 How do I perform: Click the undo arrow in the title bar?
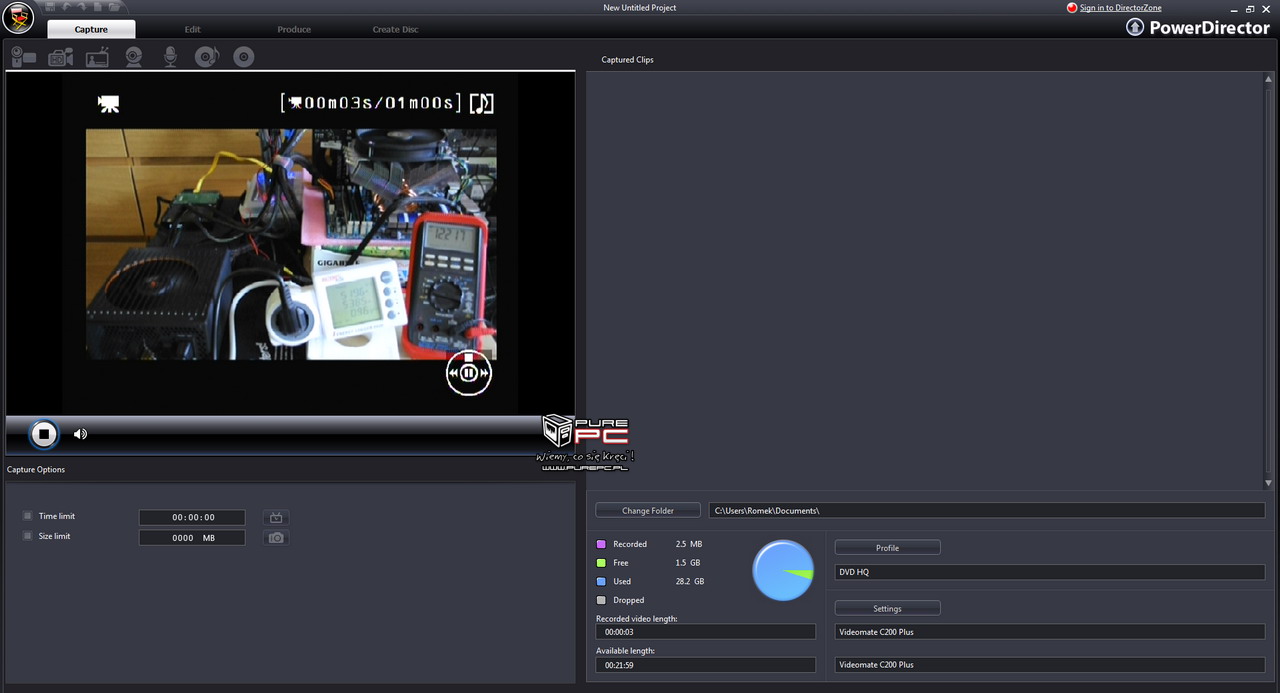click(x=66, y=7)
